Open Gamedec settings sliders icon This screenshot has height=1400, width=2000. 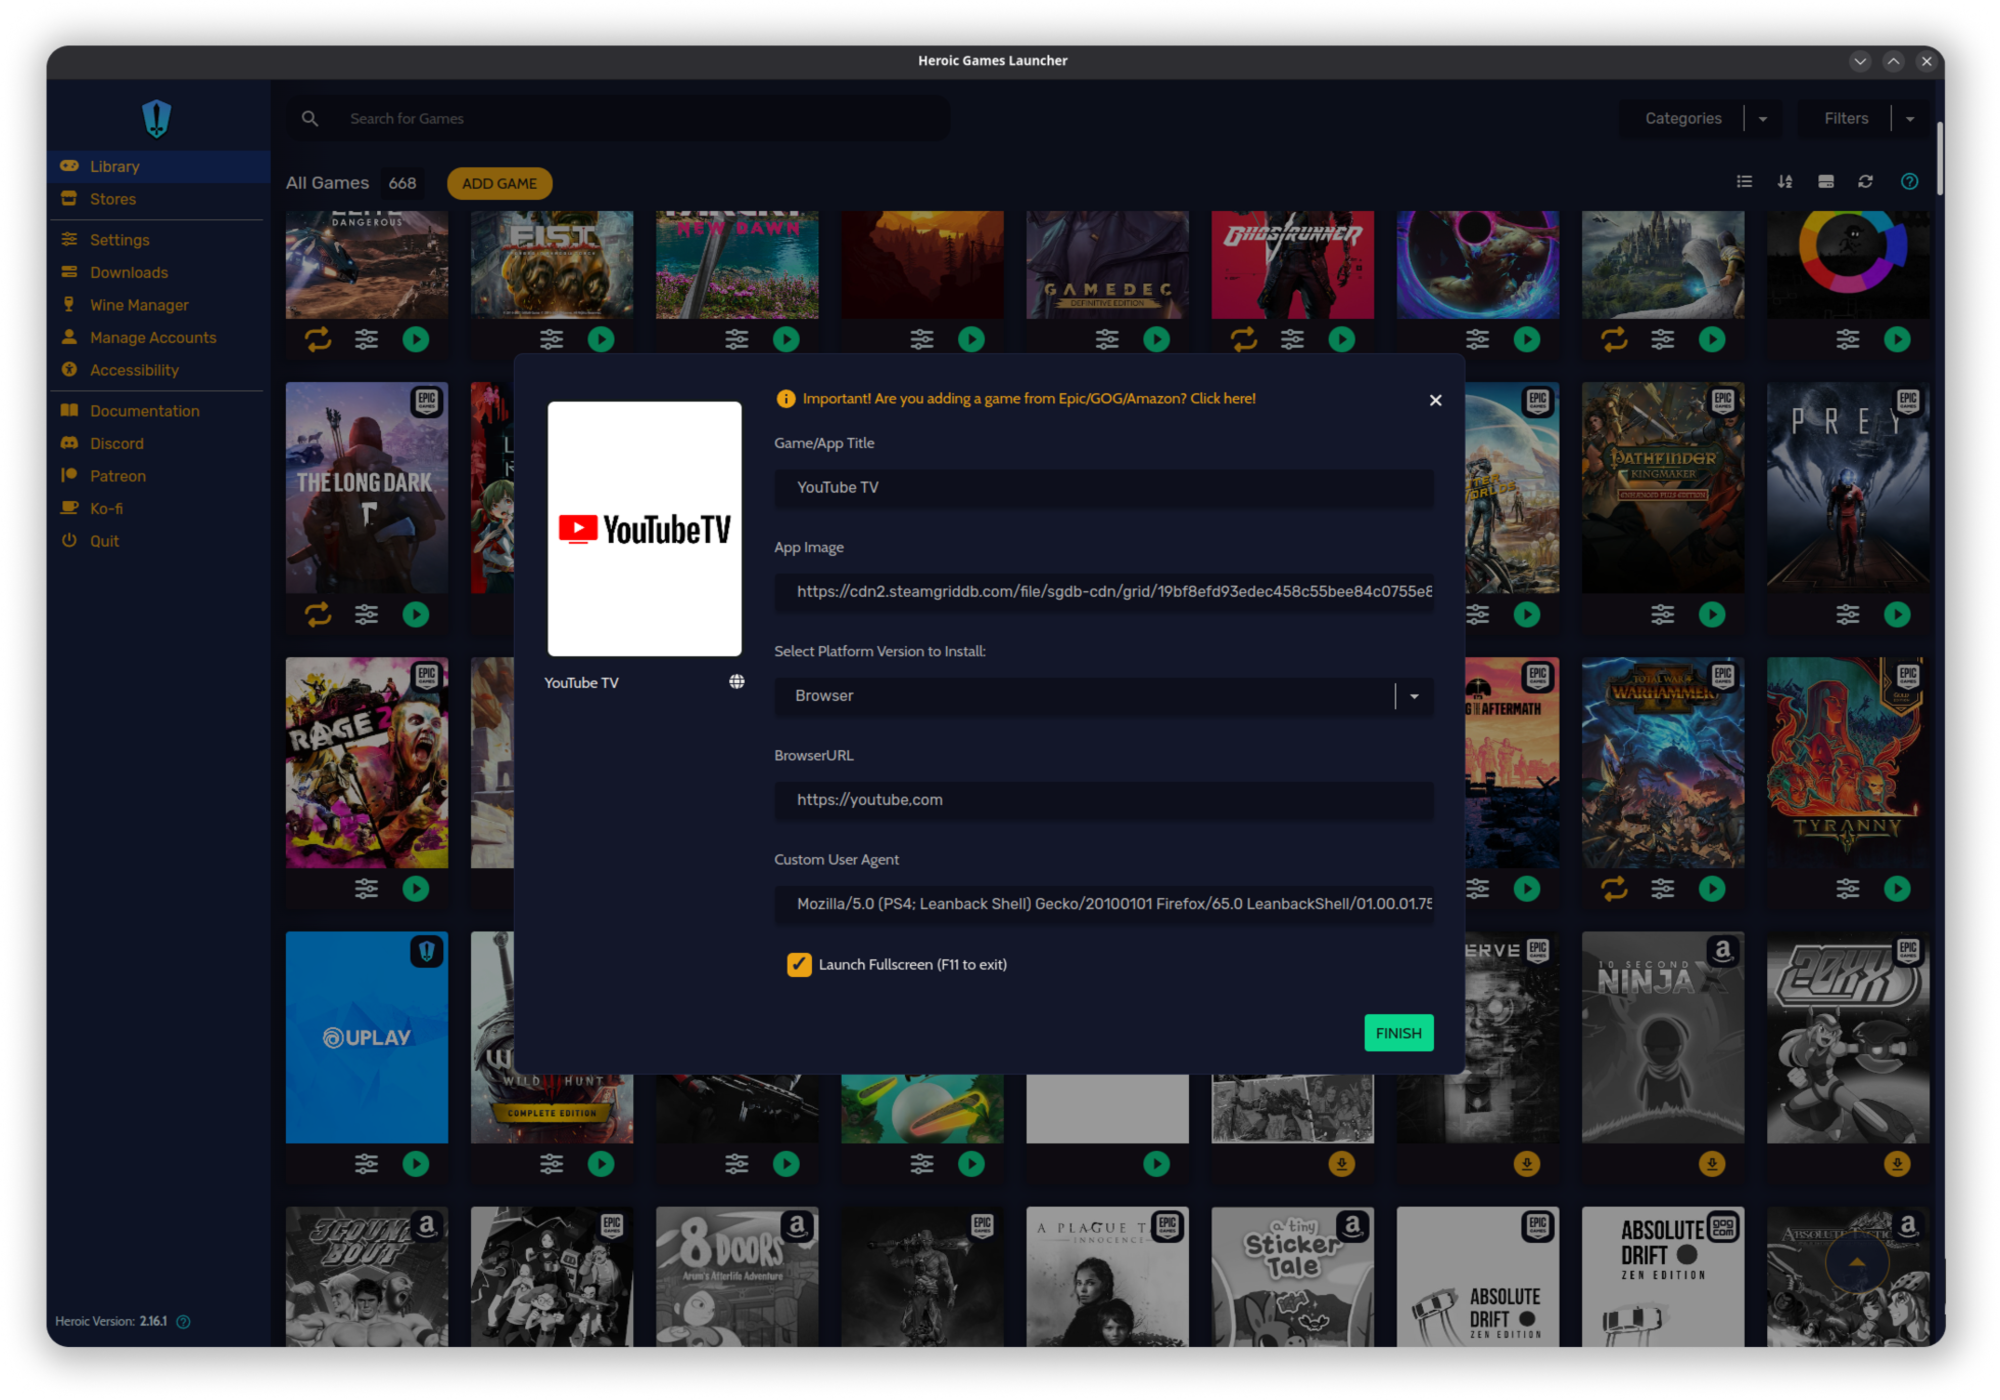[x=1107, y=339]
